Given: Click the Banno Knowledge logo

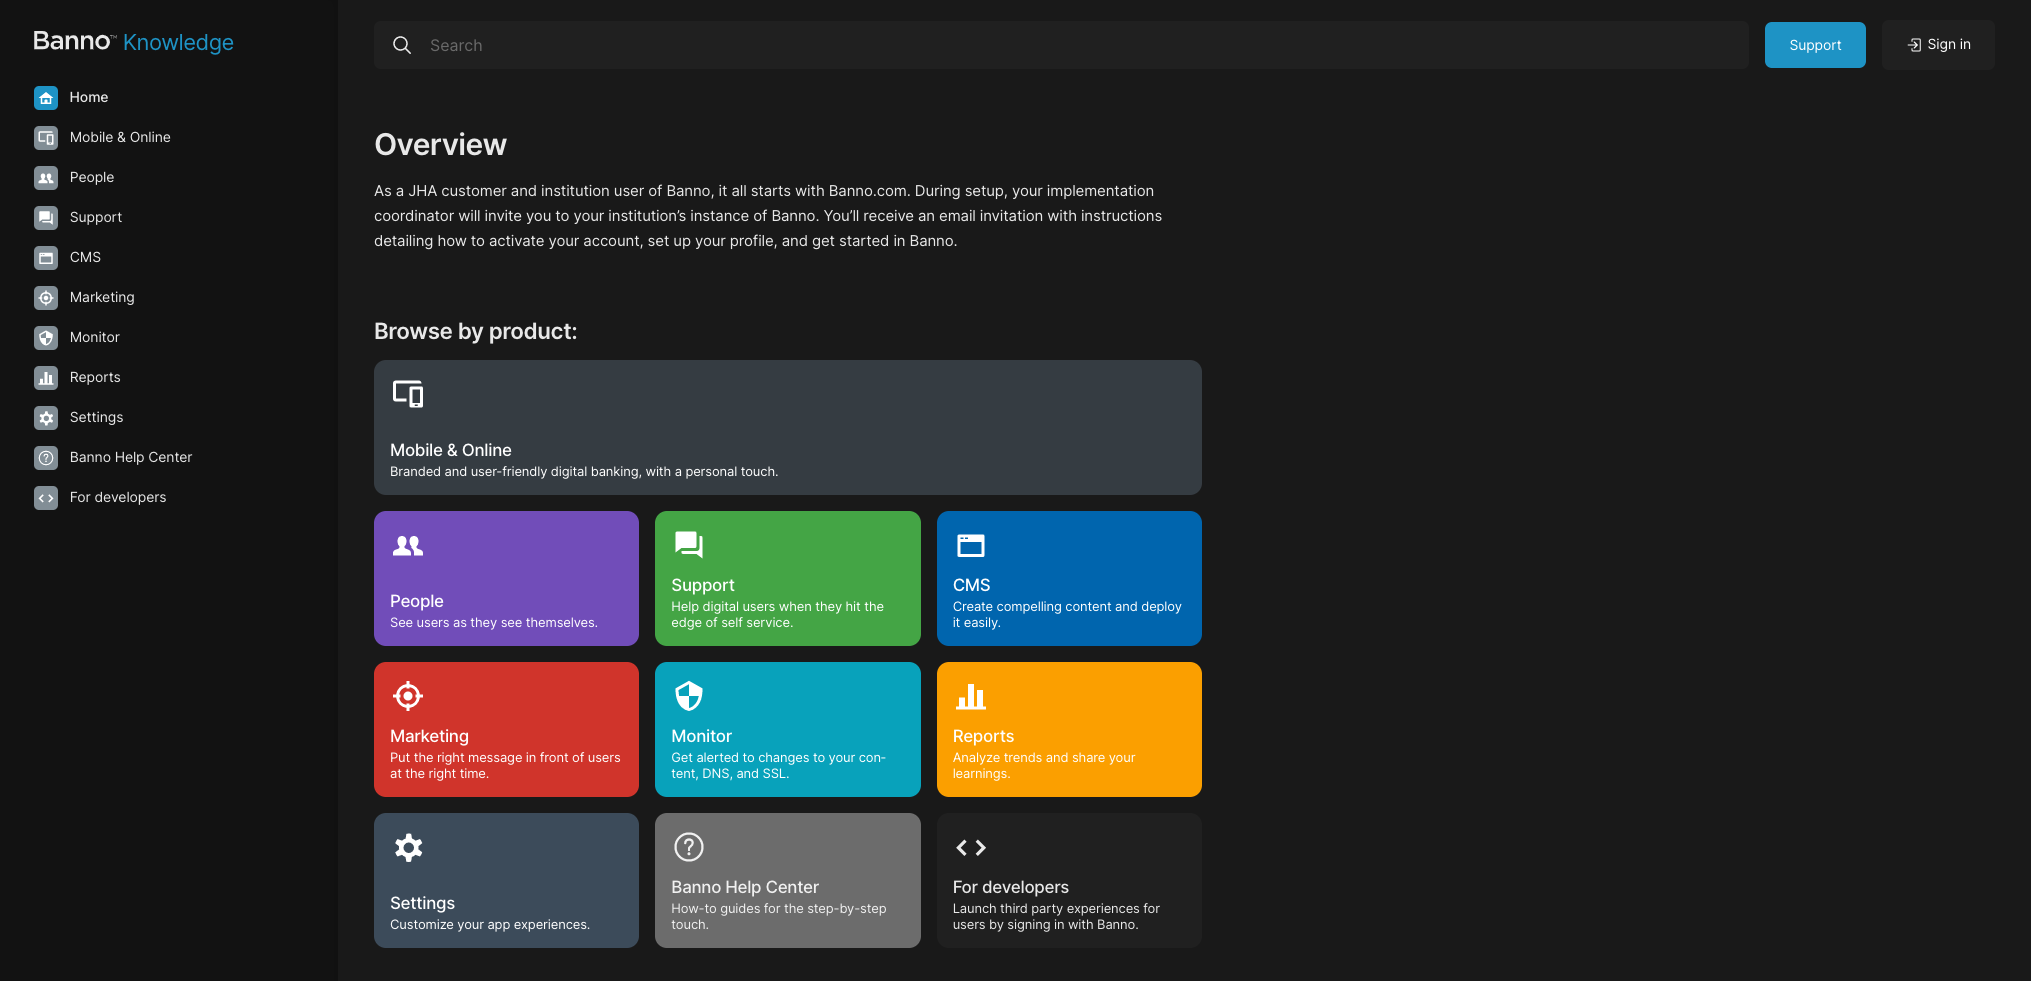Looking at the screenshot, I should point(133,42).
